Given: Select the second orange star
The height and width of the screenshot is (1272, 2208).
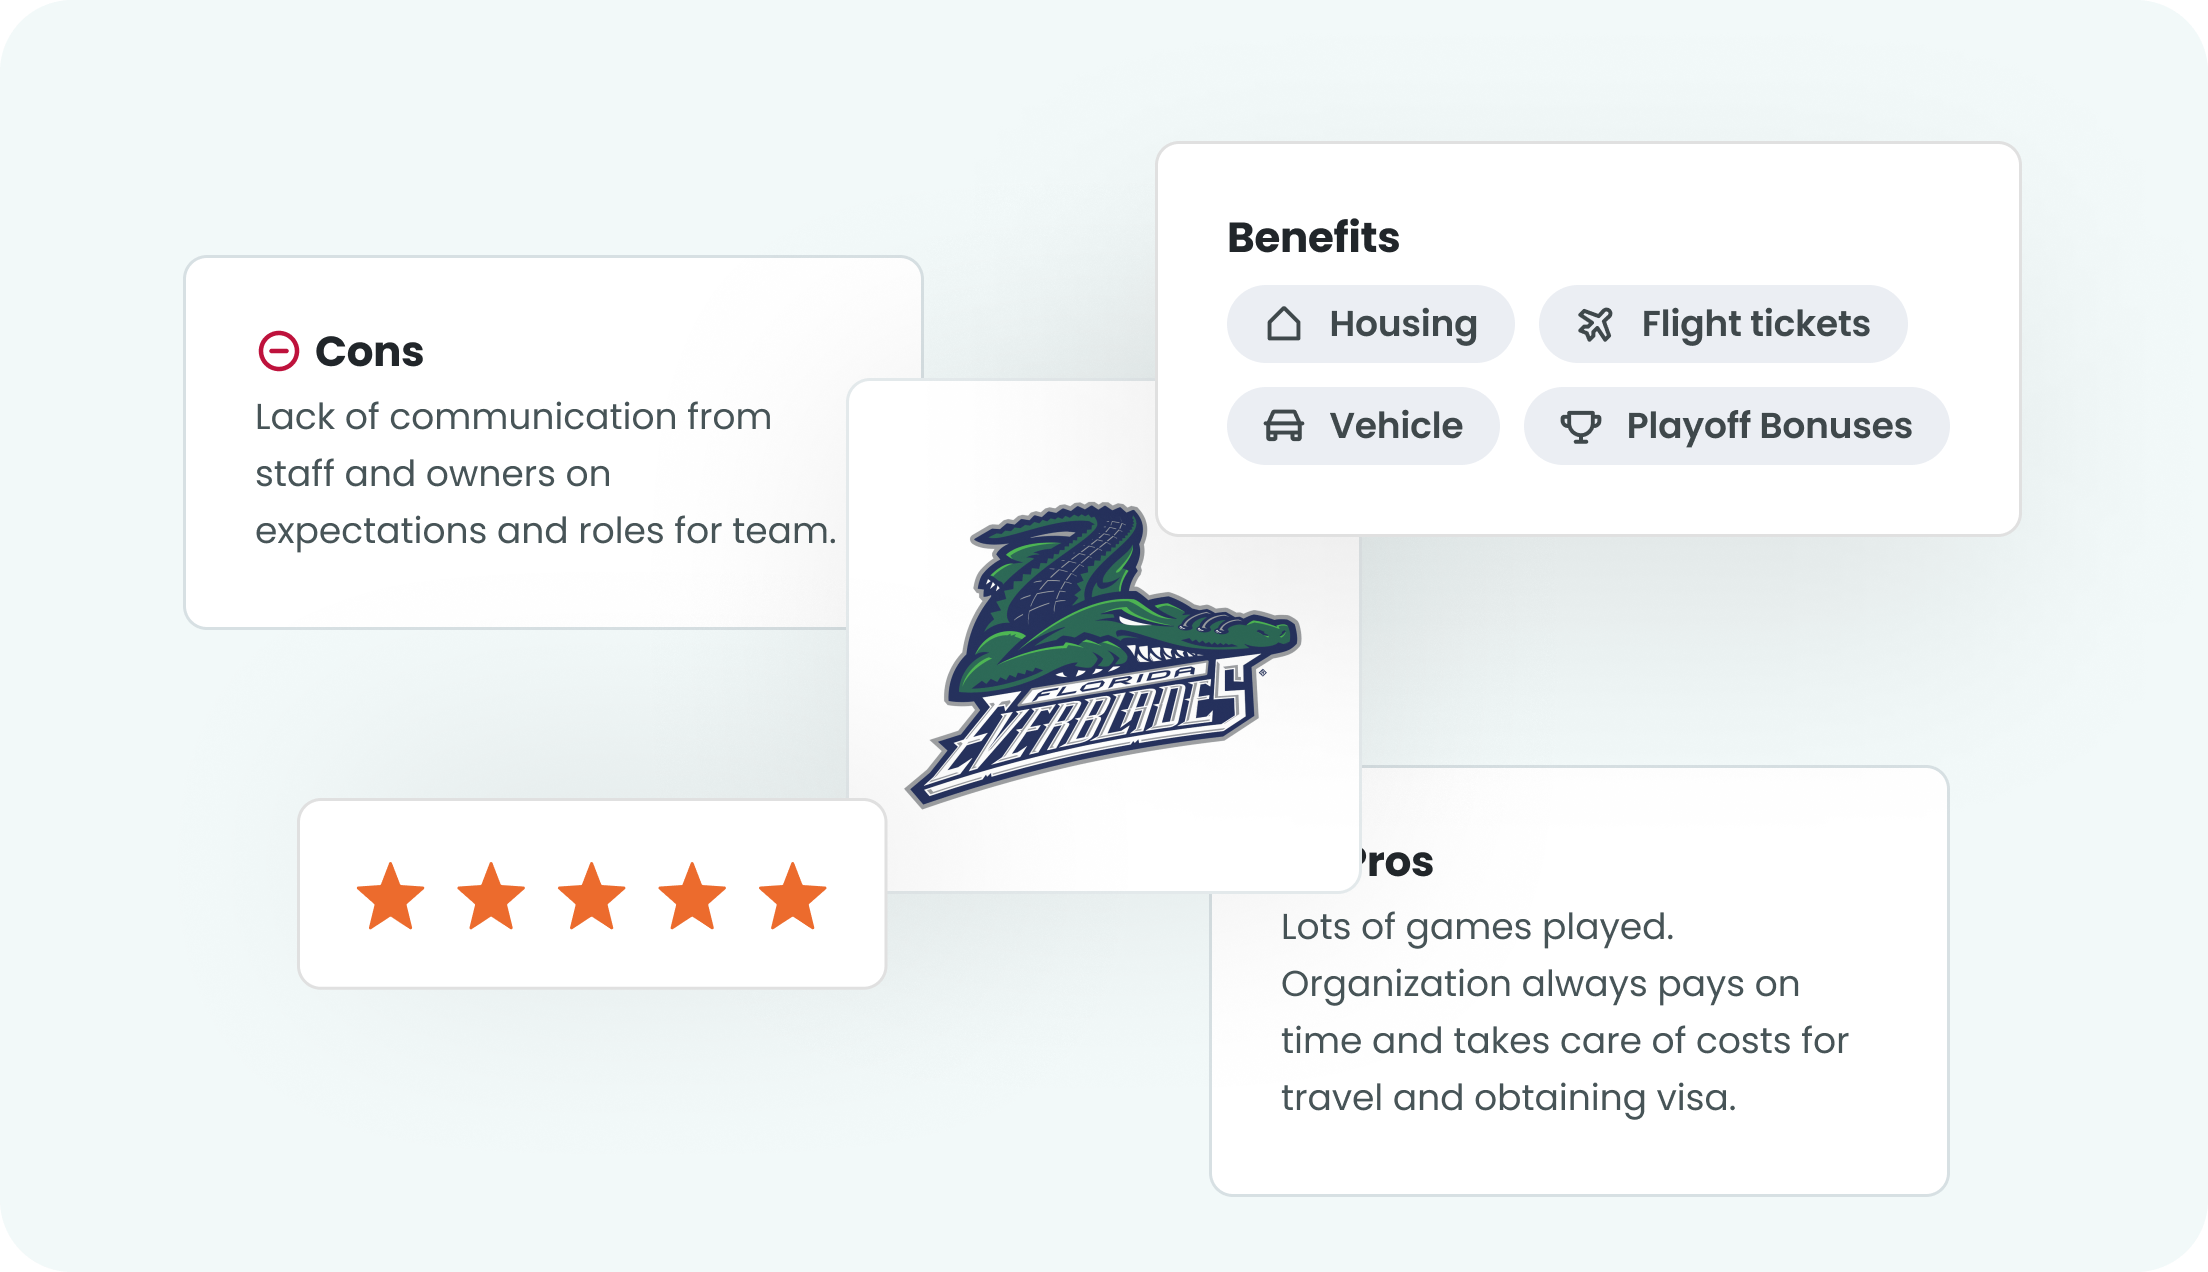Looking at the screenshot, I should click(491, 896).
